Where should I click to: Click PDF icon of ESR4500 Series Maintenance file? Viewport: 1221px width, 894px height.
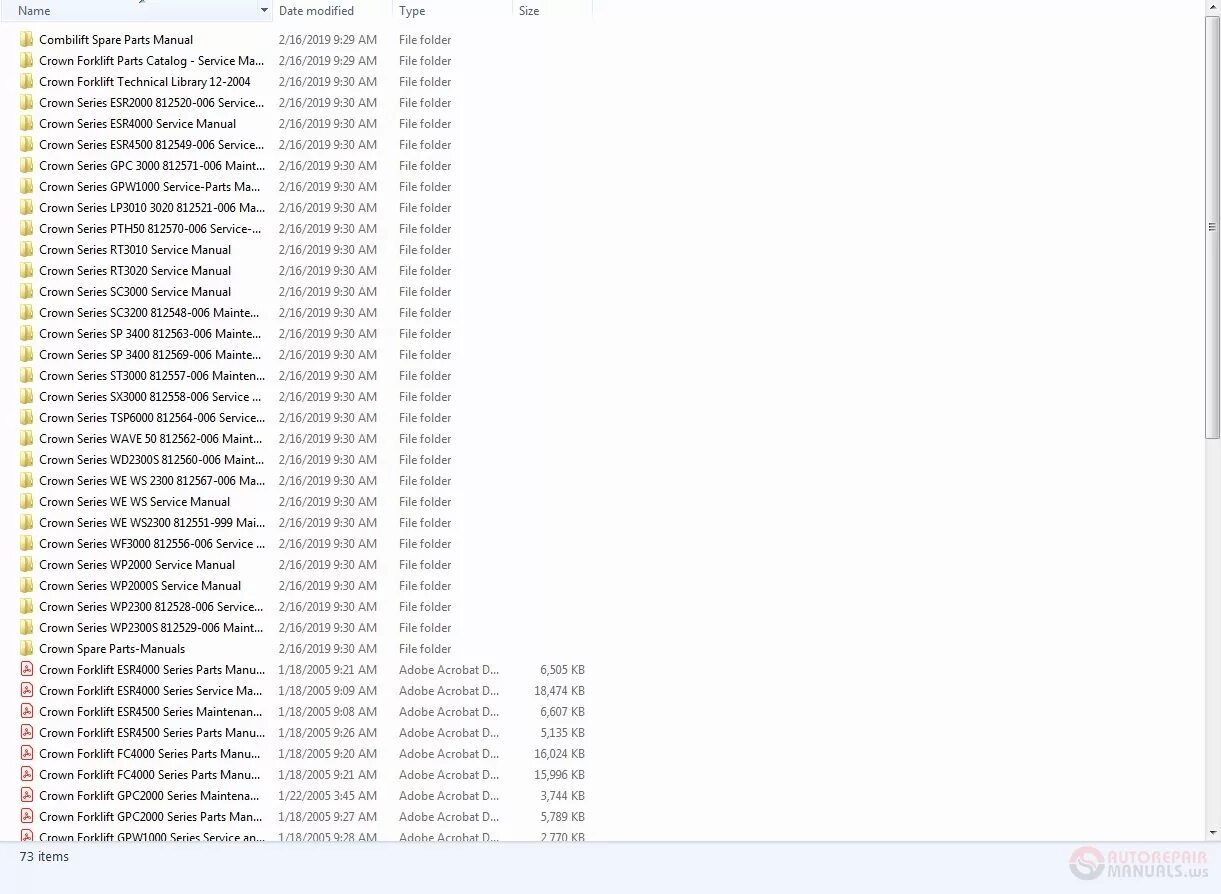pyautogui.click(x=27, y=712)
